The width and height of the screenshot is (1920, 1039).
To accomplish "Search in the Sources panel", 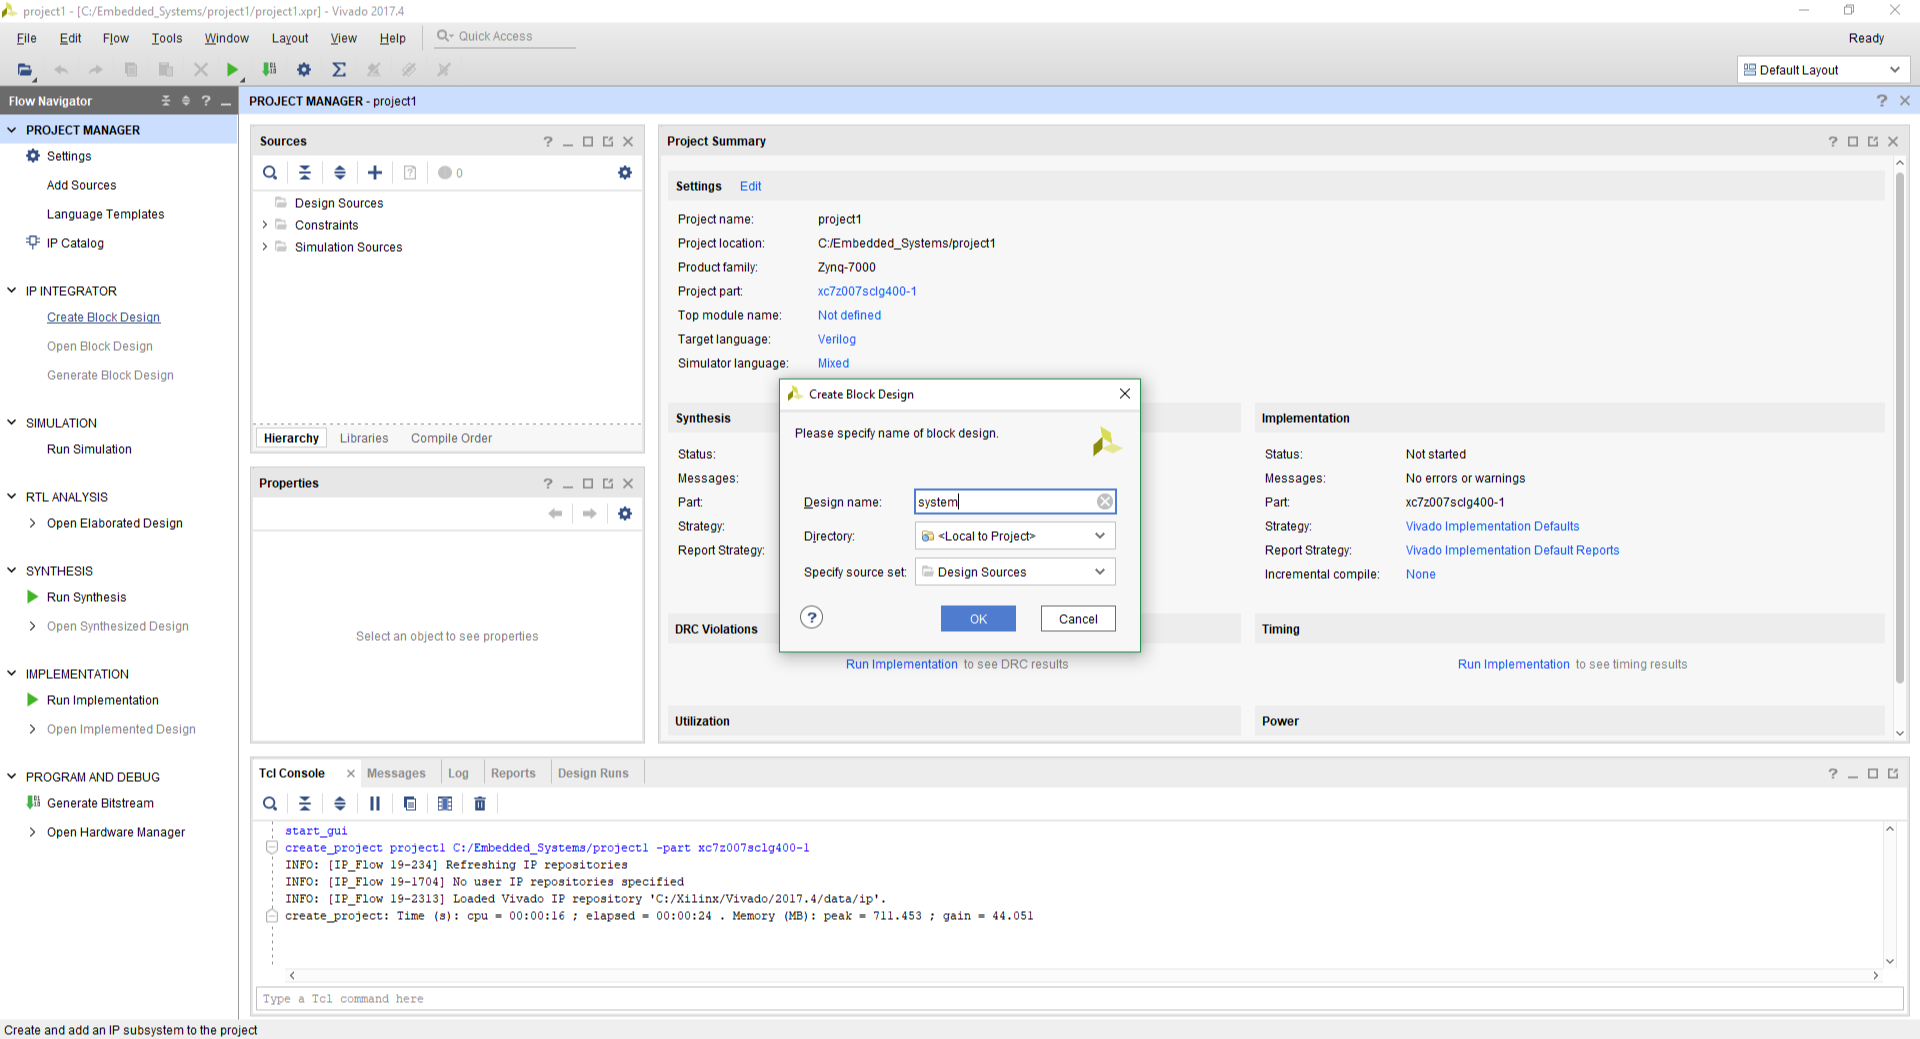I will (270, 173).
